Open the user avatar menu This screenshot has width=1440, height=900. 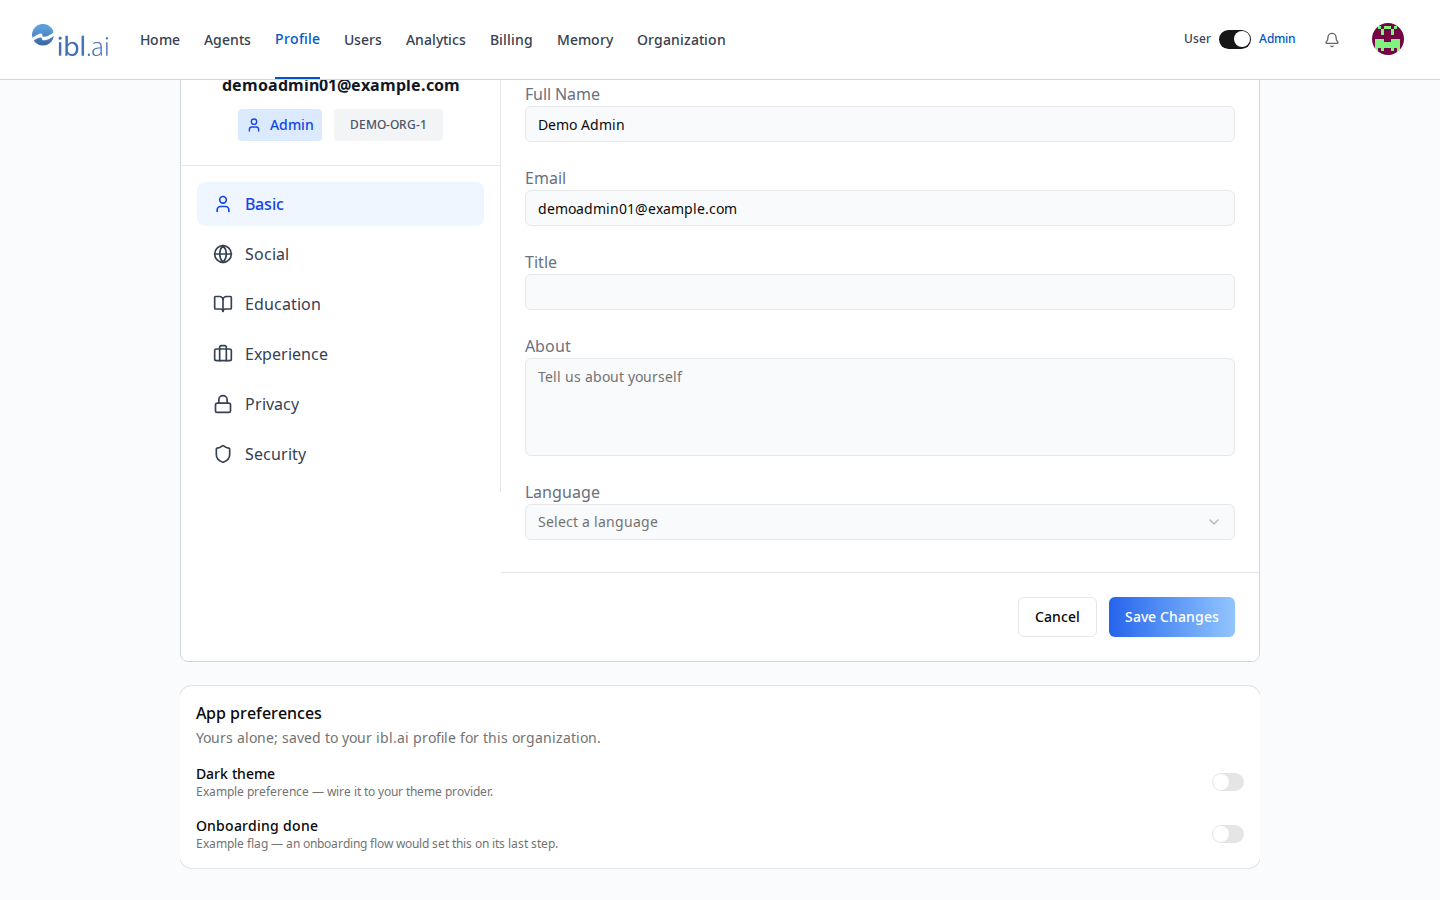[1388, 39]
